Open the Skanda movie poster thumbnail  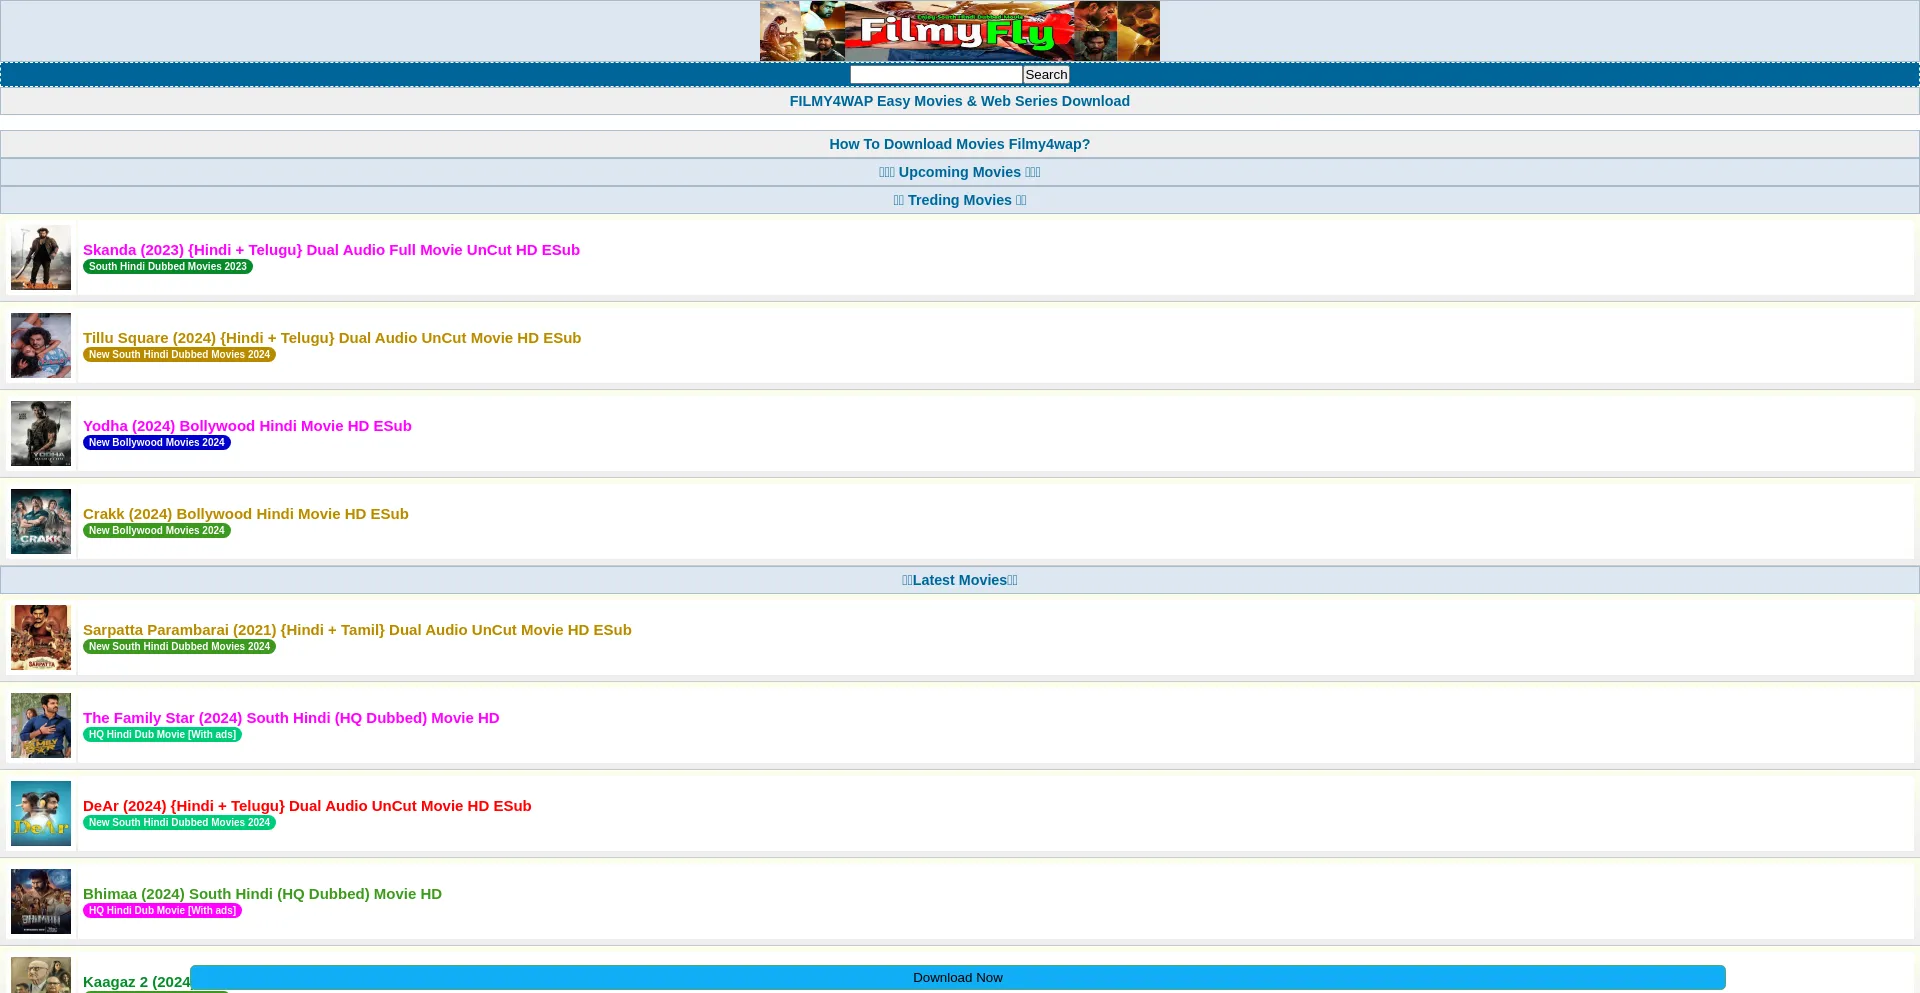(41, 258)
